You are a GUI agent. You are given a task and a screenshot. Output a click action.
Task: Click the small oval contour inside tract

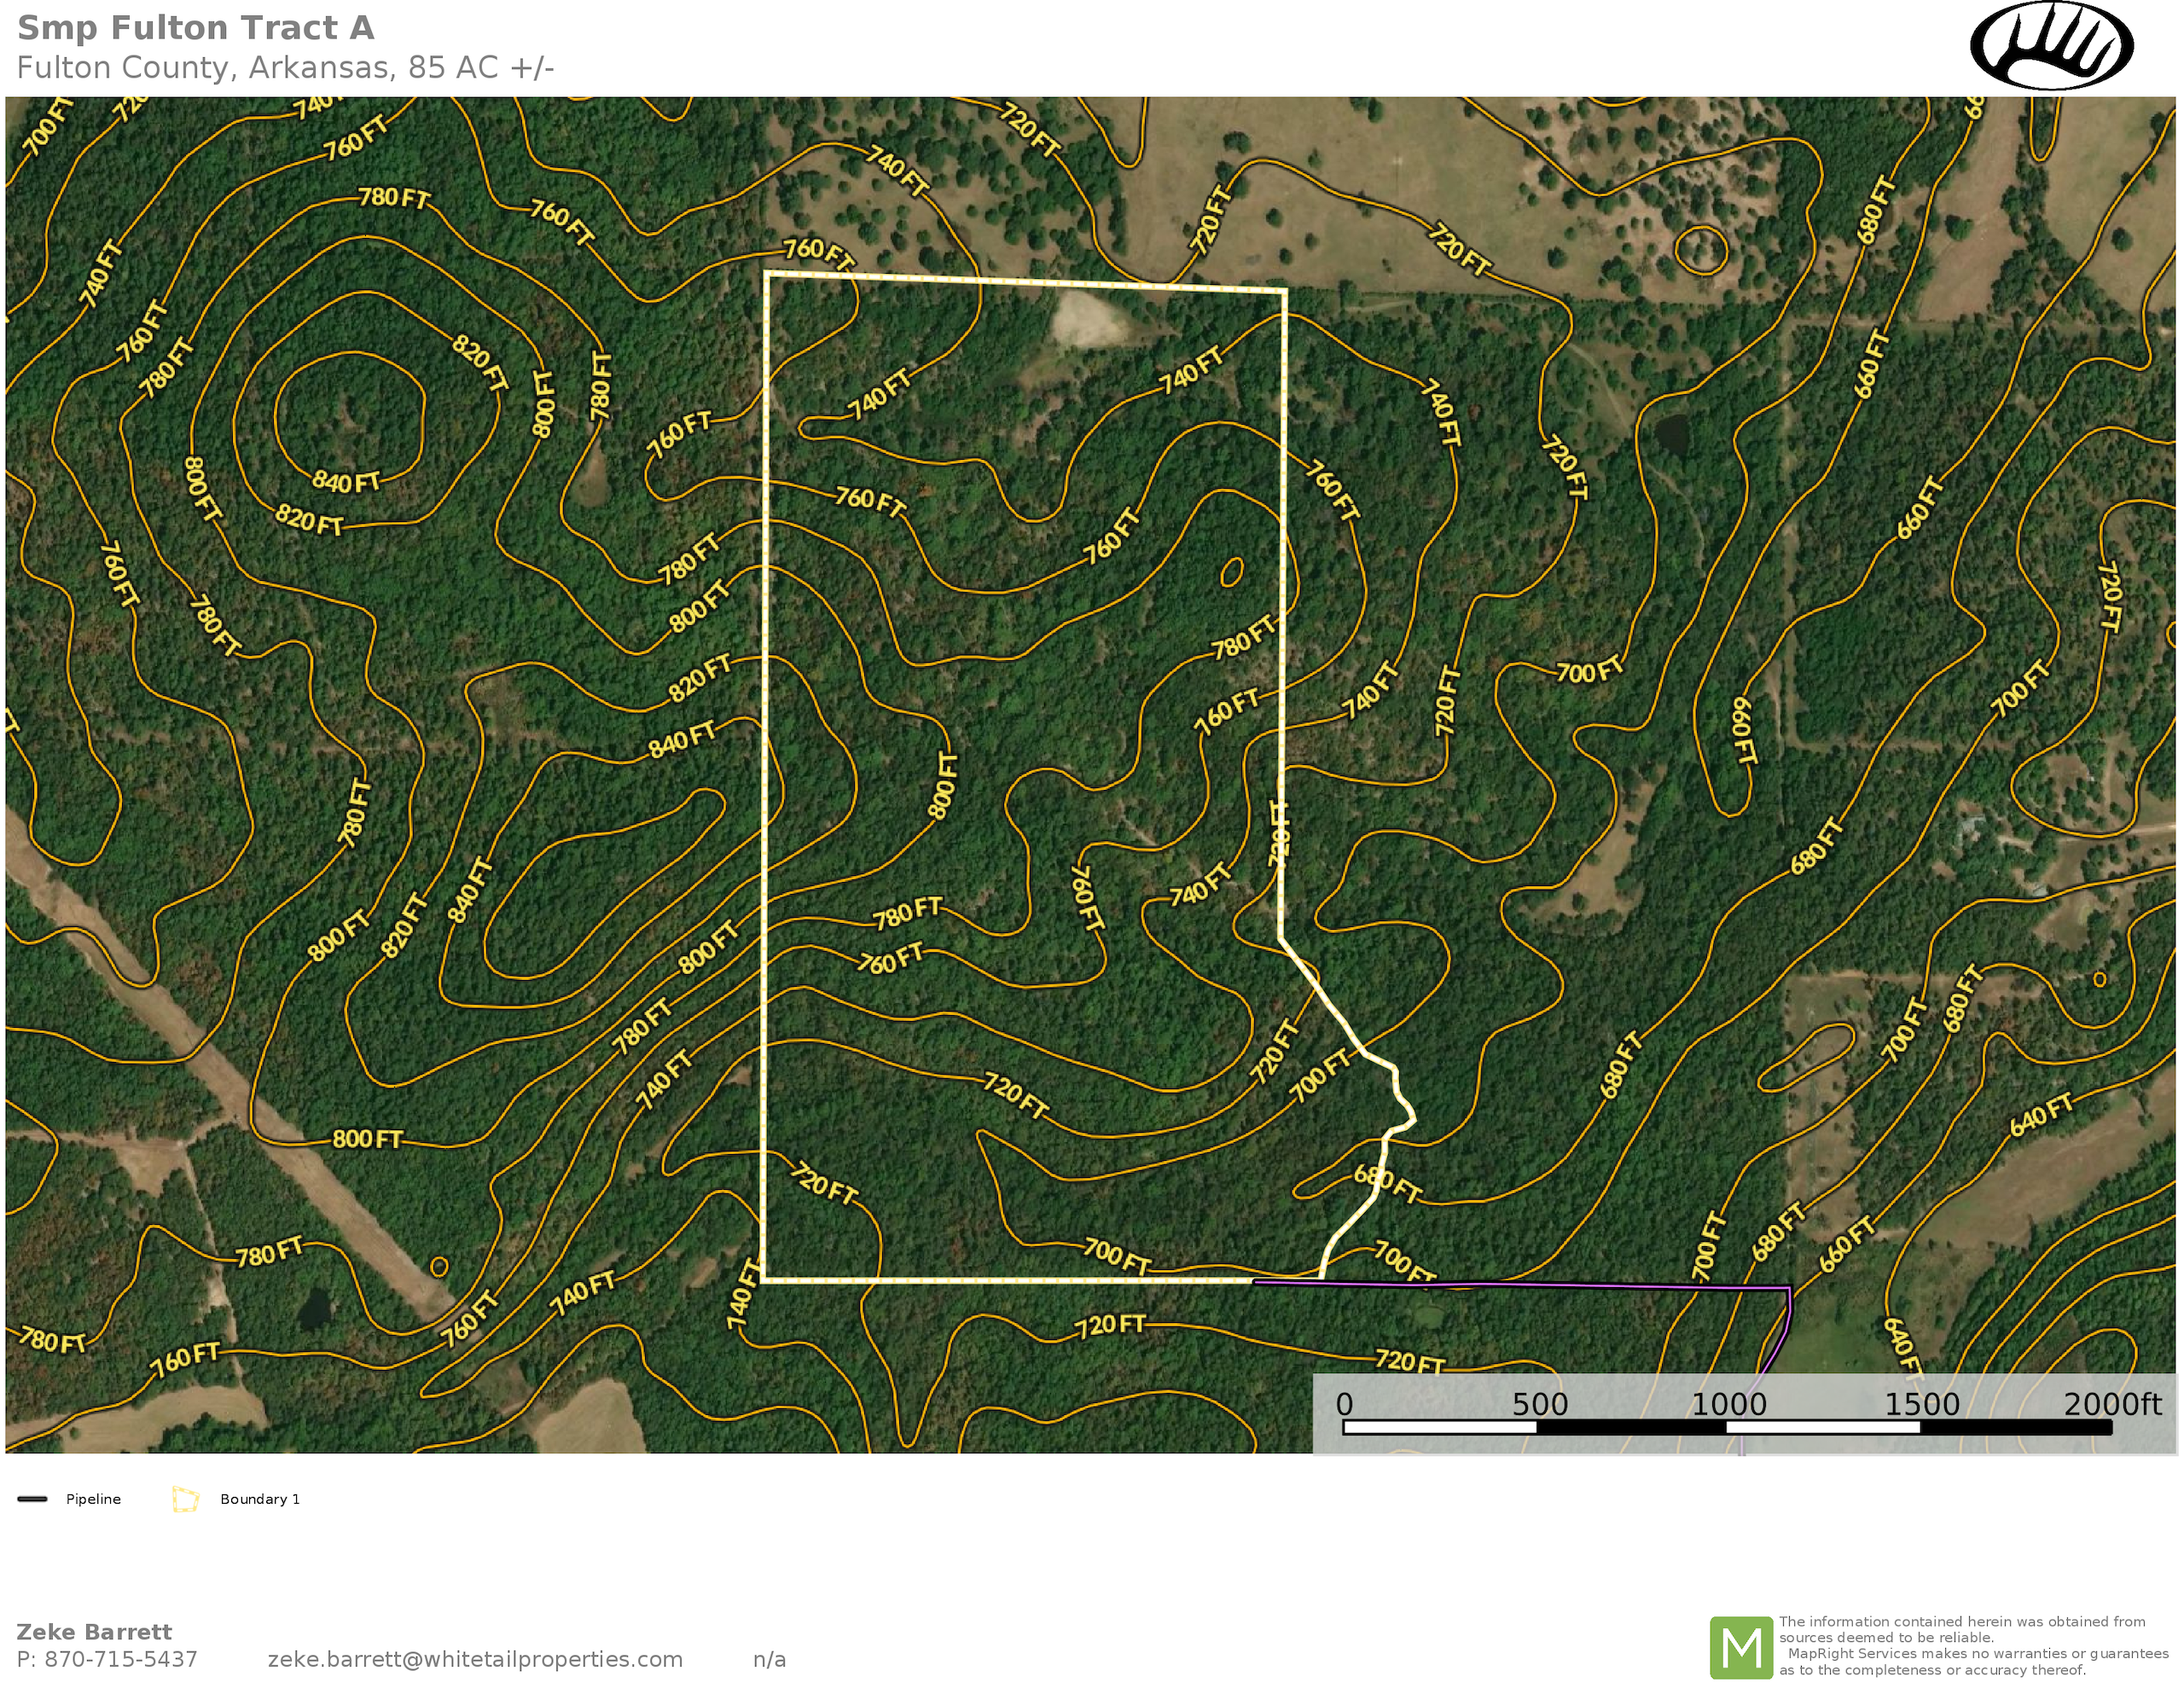1232,572
